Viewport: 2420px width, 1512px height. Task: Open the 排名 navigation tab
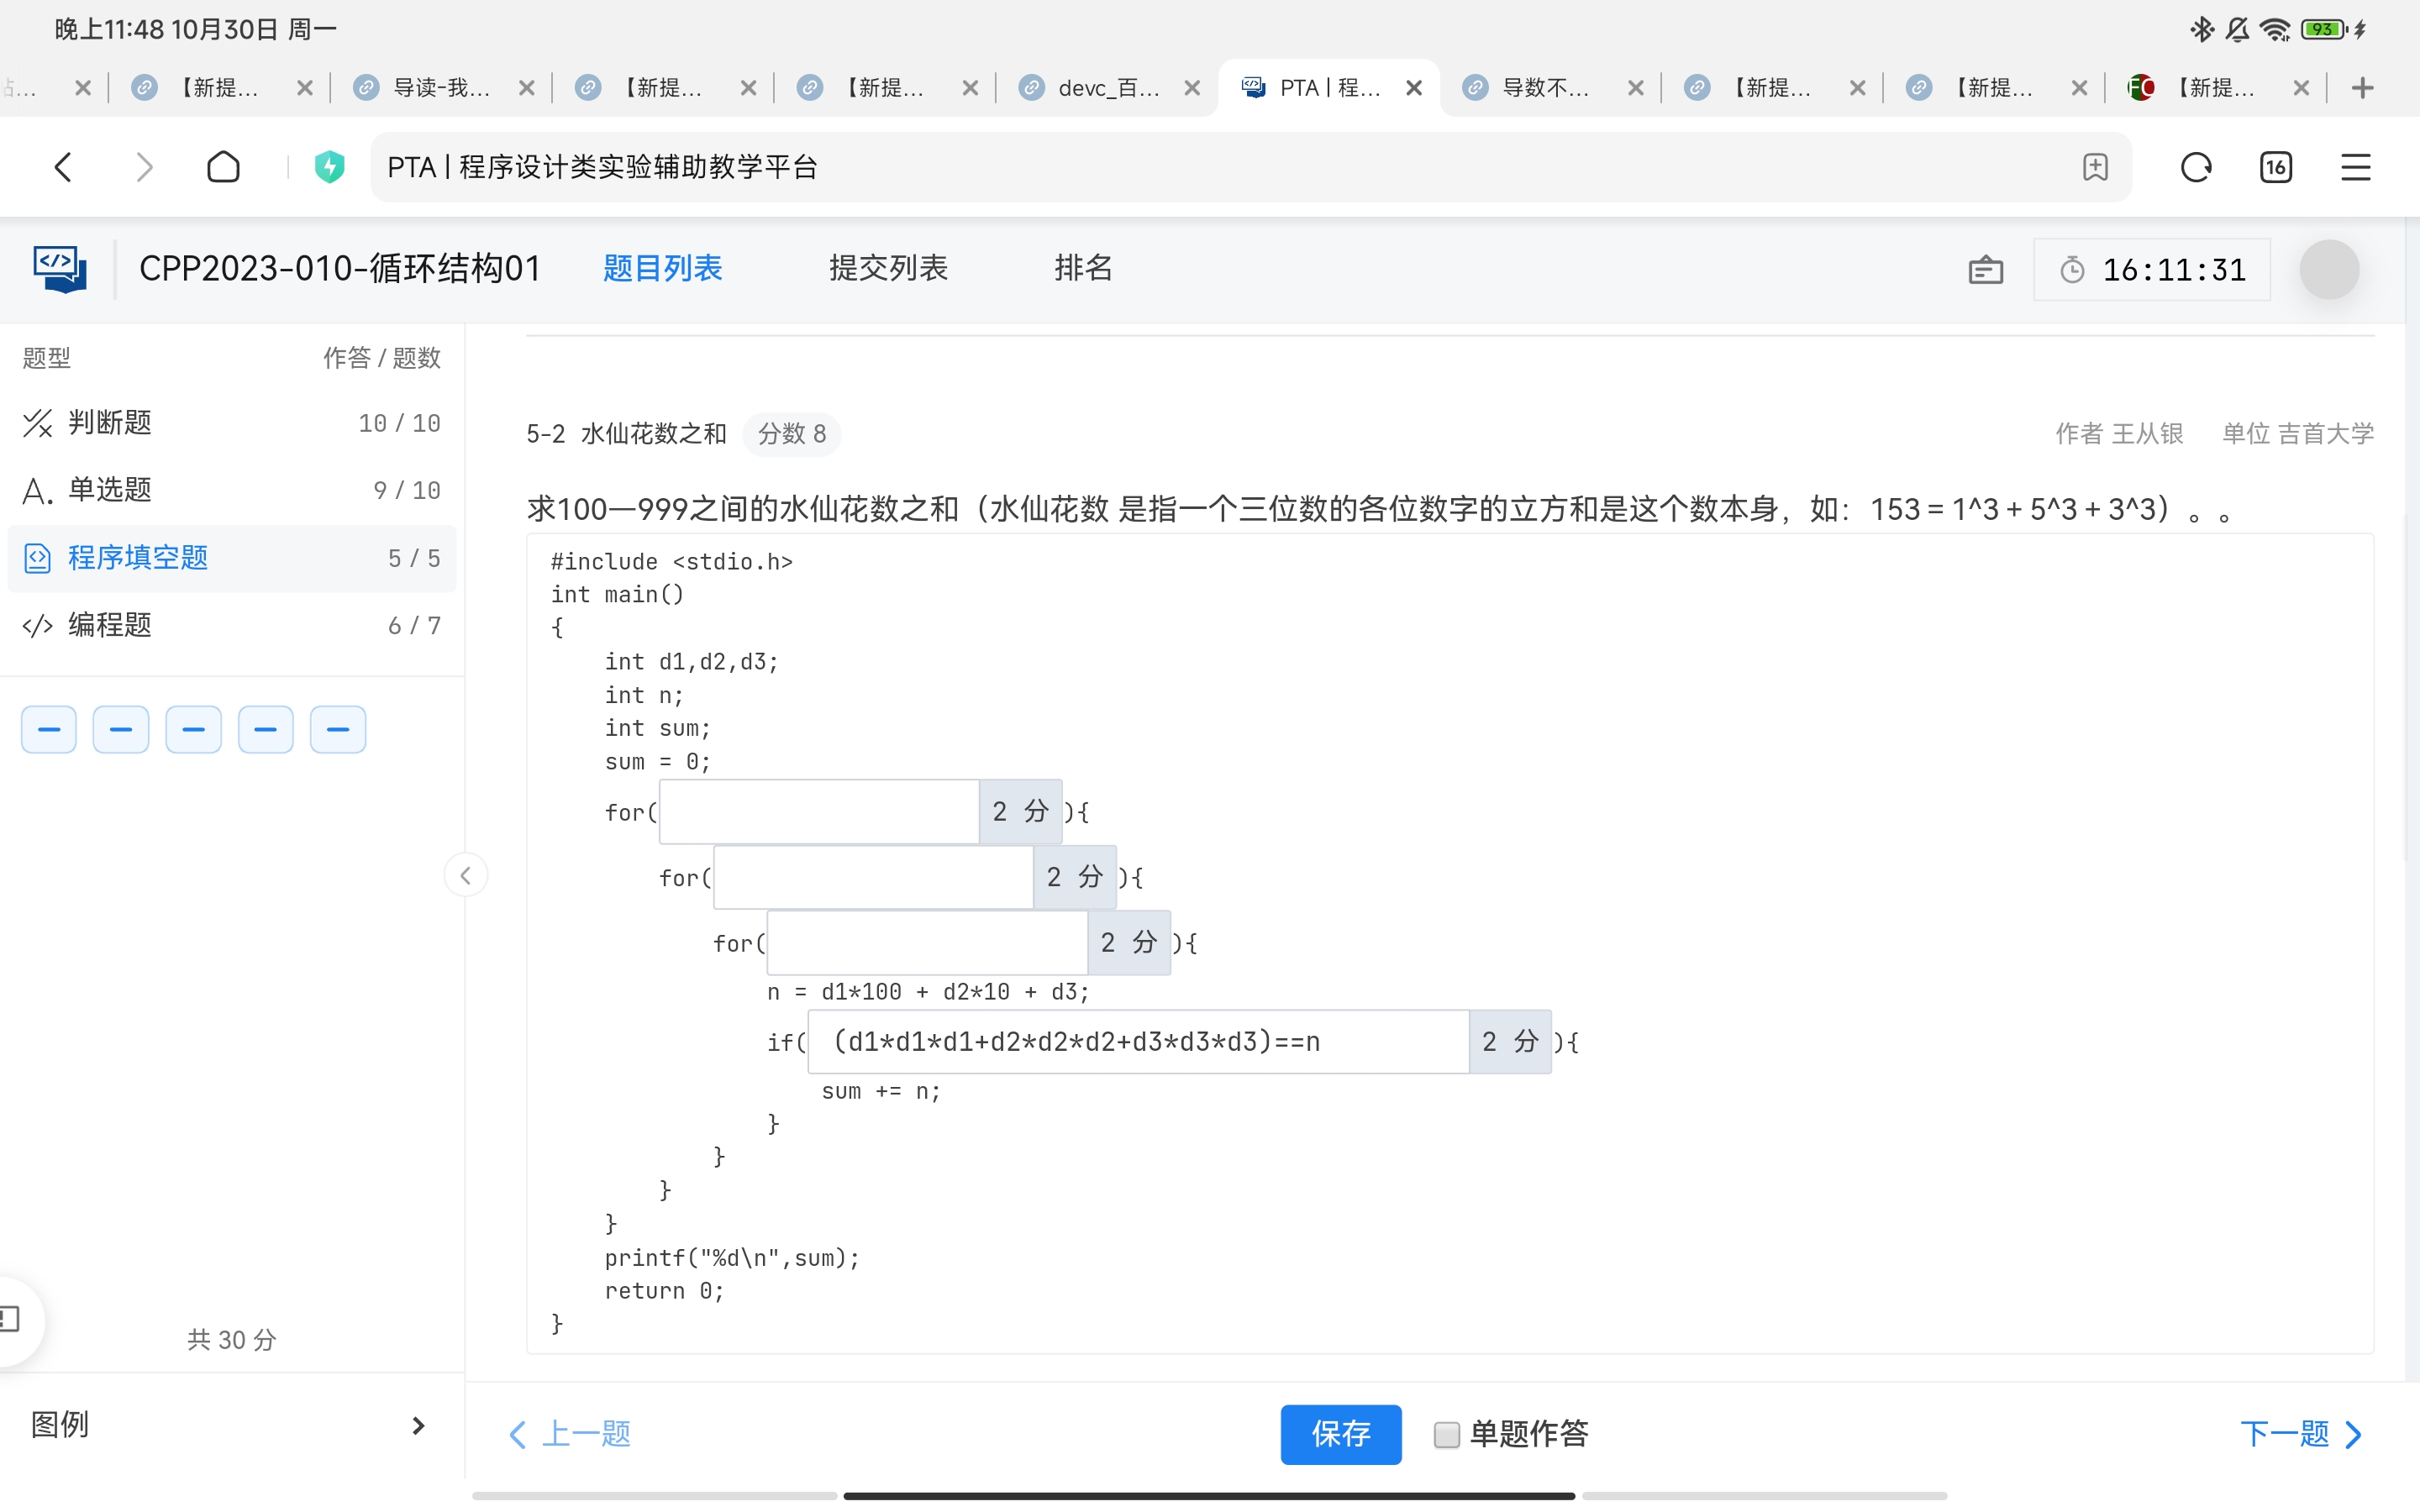pyautogui.click(x=1083, y=268)
